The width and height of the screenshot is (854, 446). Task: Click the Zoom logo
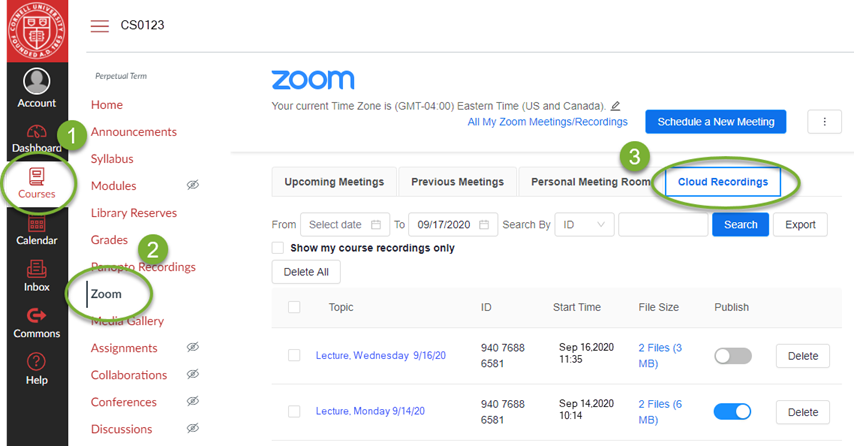click(x=313, y=80)
